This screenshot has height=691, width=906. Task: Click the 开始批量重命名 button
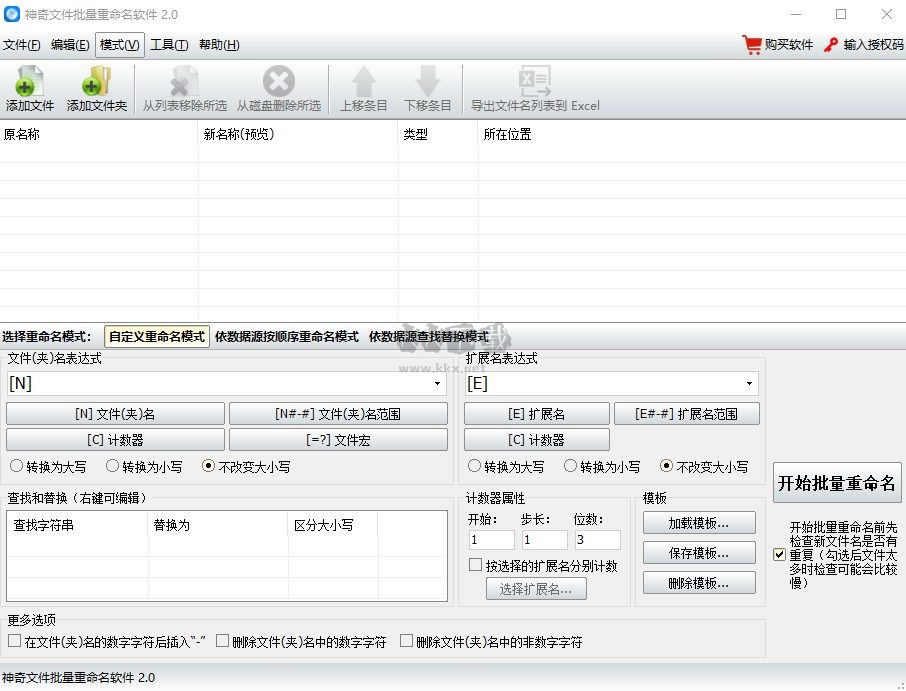coord(837,482)
